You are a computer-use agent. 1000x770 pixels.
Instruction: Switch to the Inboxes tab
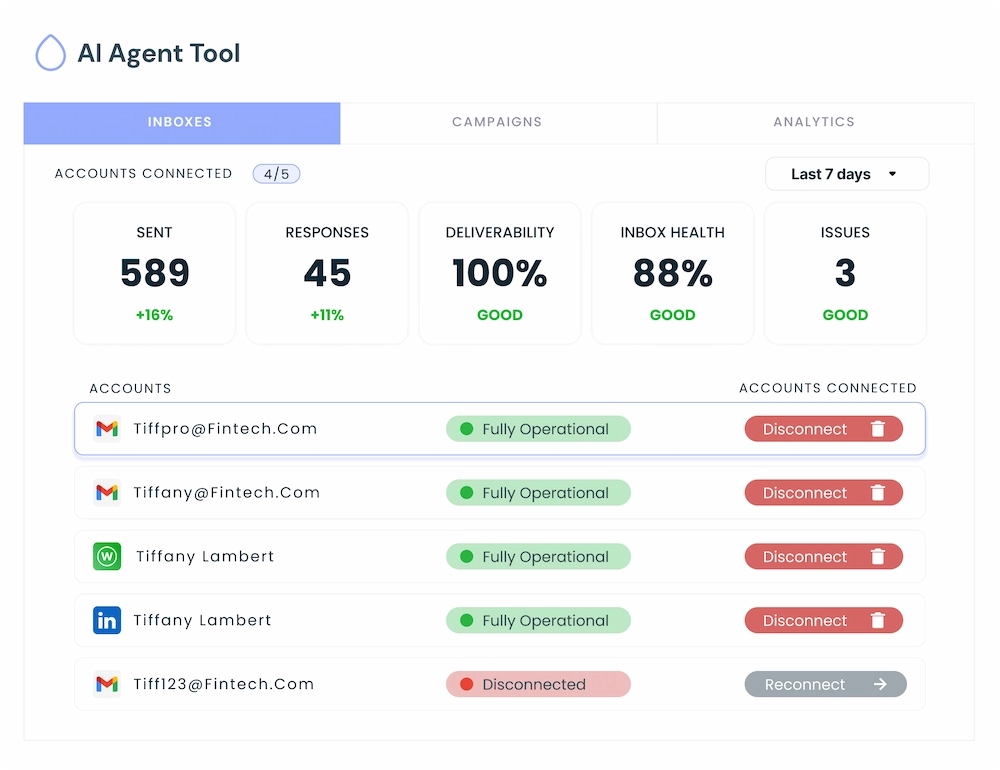(182, 122)
